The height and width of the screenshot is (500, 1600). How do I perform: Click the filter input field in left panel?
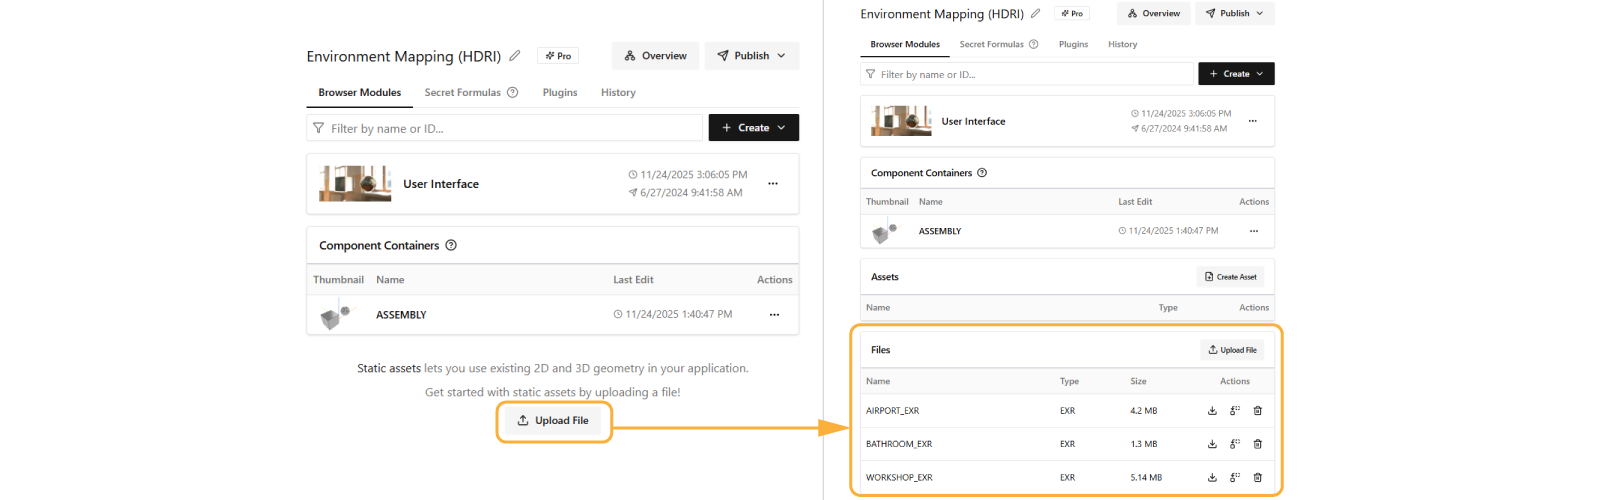click(x=505, y=128)
